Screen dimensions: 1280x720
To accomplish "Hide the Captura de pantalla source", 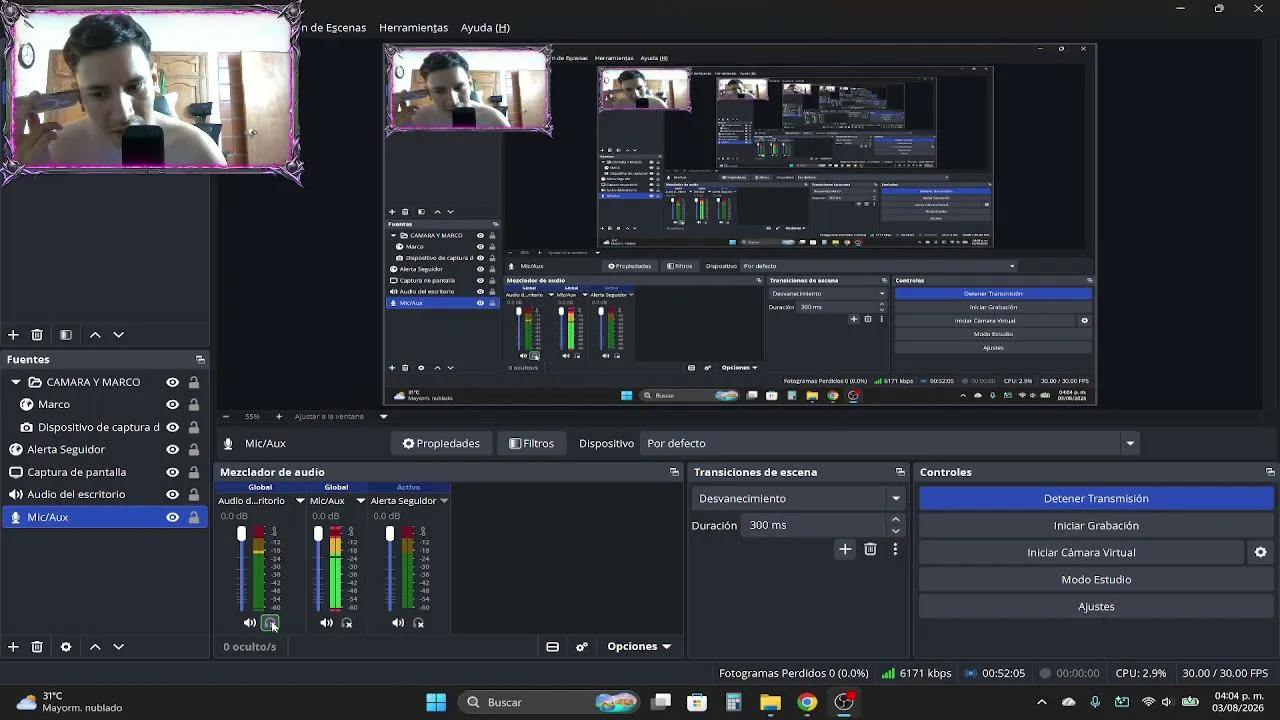I will (x=173, y=472).
